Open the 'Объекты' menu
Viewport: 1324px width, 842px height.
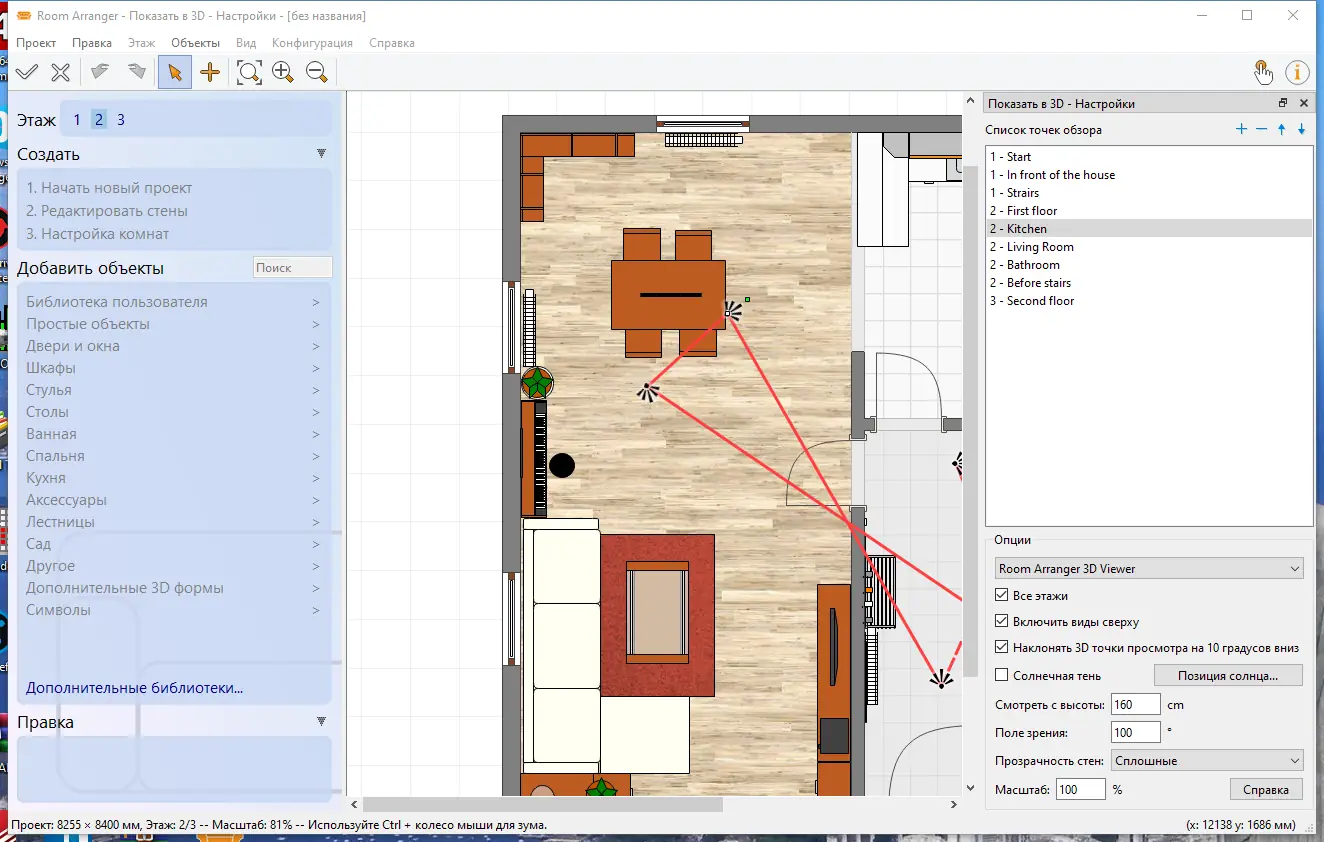[195, 43]
